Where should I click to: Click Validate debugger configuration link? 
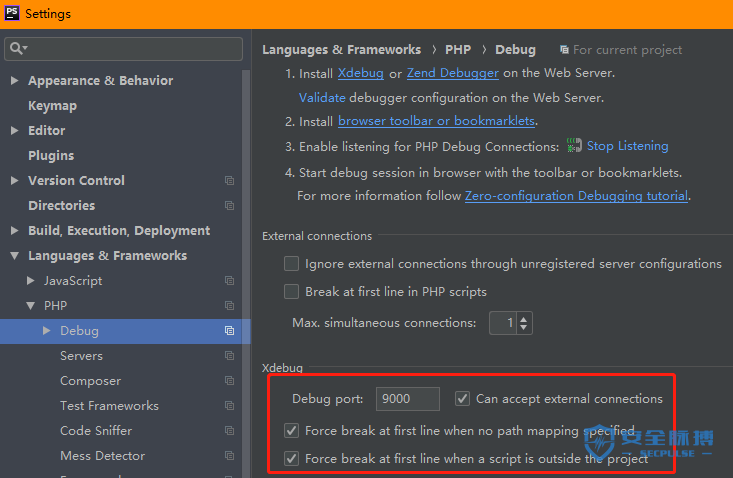click(x=322, y=98)
